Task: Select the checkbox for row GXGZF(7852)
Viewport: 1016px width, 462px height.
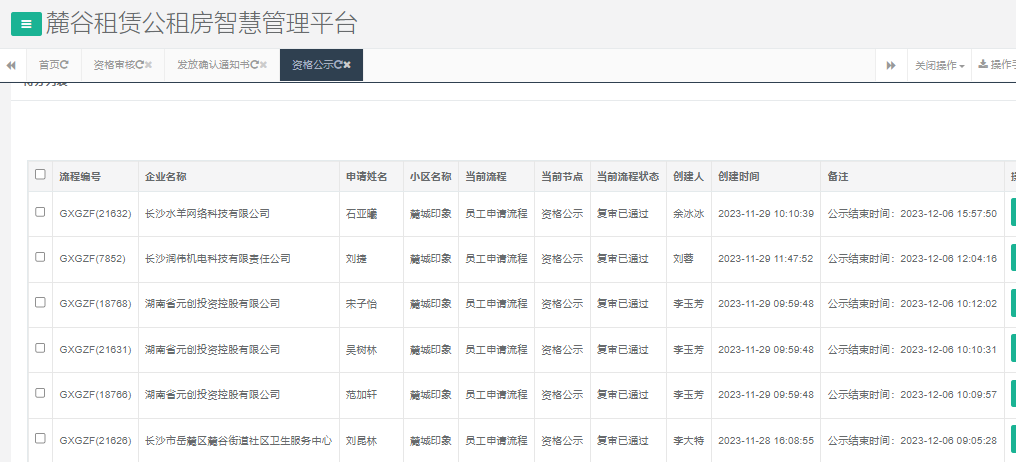Action: (40, 257)
